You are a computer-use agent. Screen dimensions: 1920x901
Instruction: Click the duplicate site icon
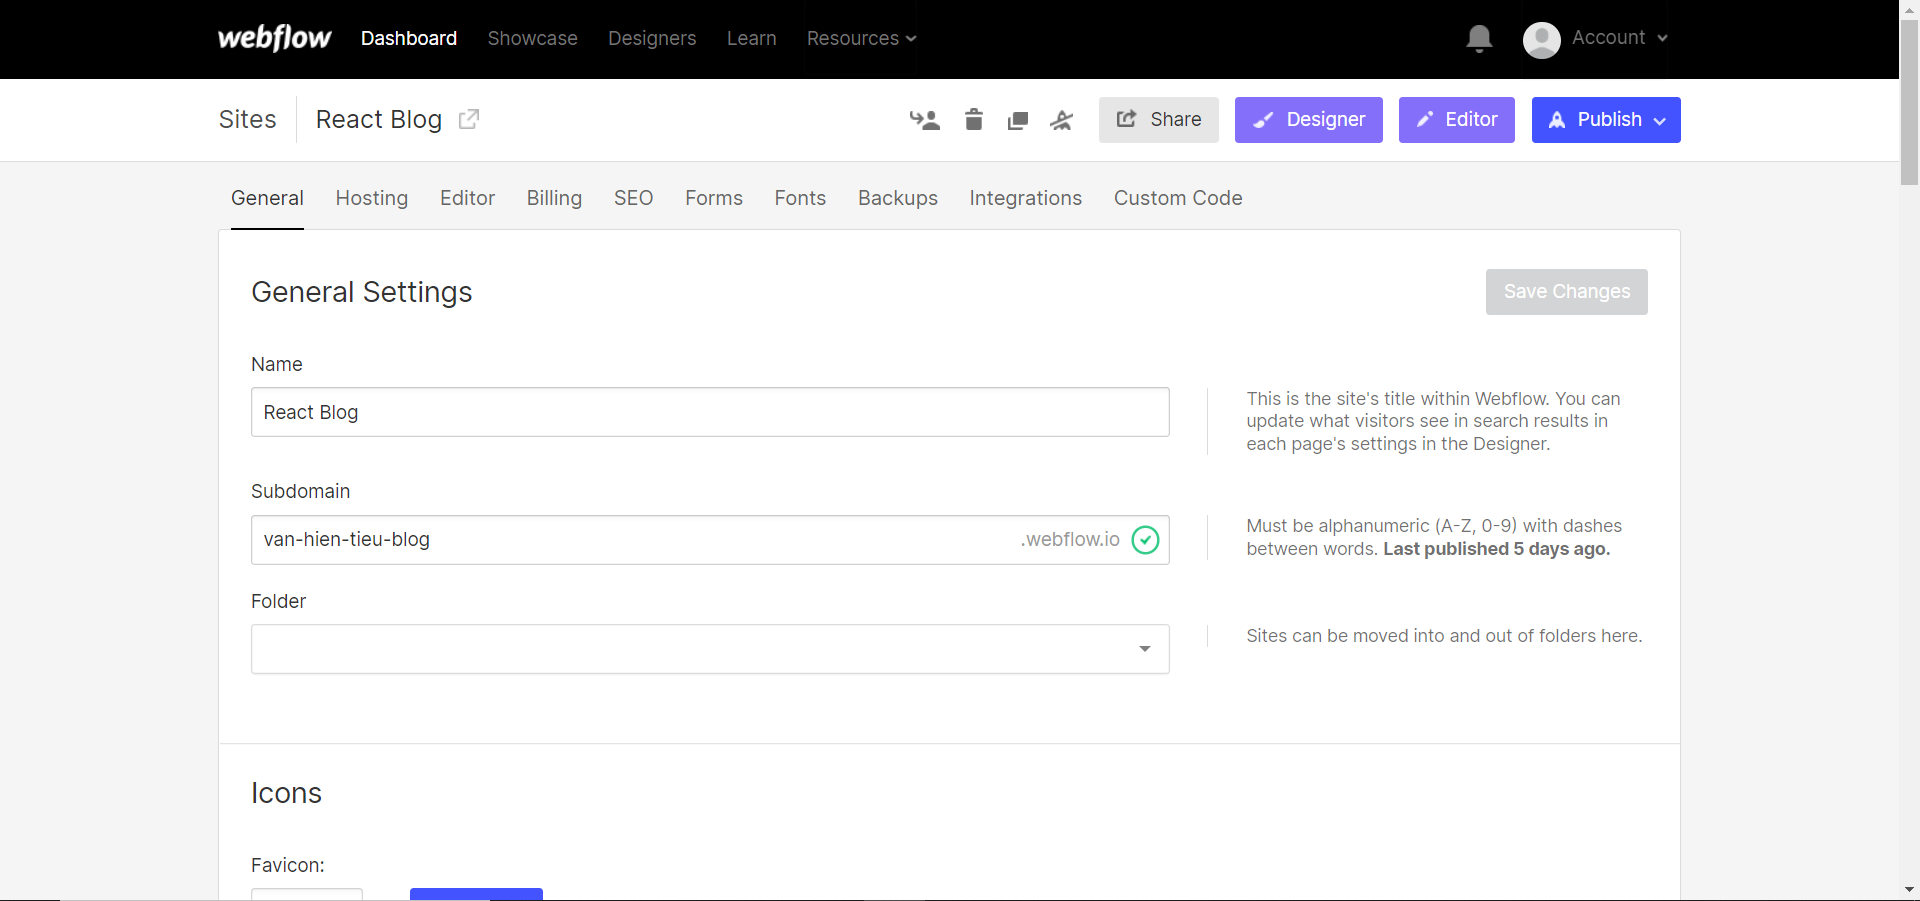(x=1018, y=121)
